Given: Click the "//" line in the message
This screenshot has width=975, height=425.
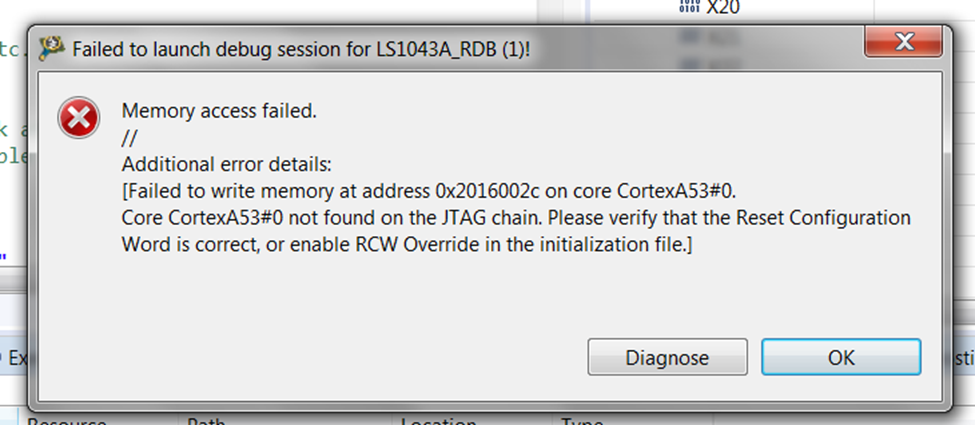Looking at the screenshot, I should [128, 138].
